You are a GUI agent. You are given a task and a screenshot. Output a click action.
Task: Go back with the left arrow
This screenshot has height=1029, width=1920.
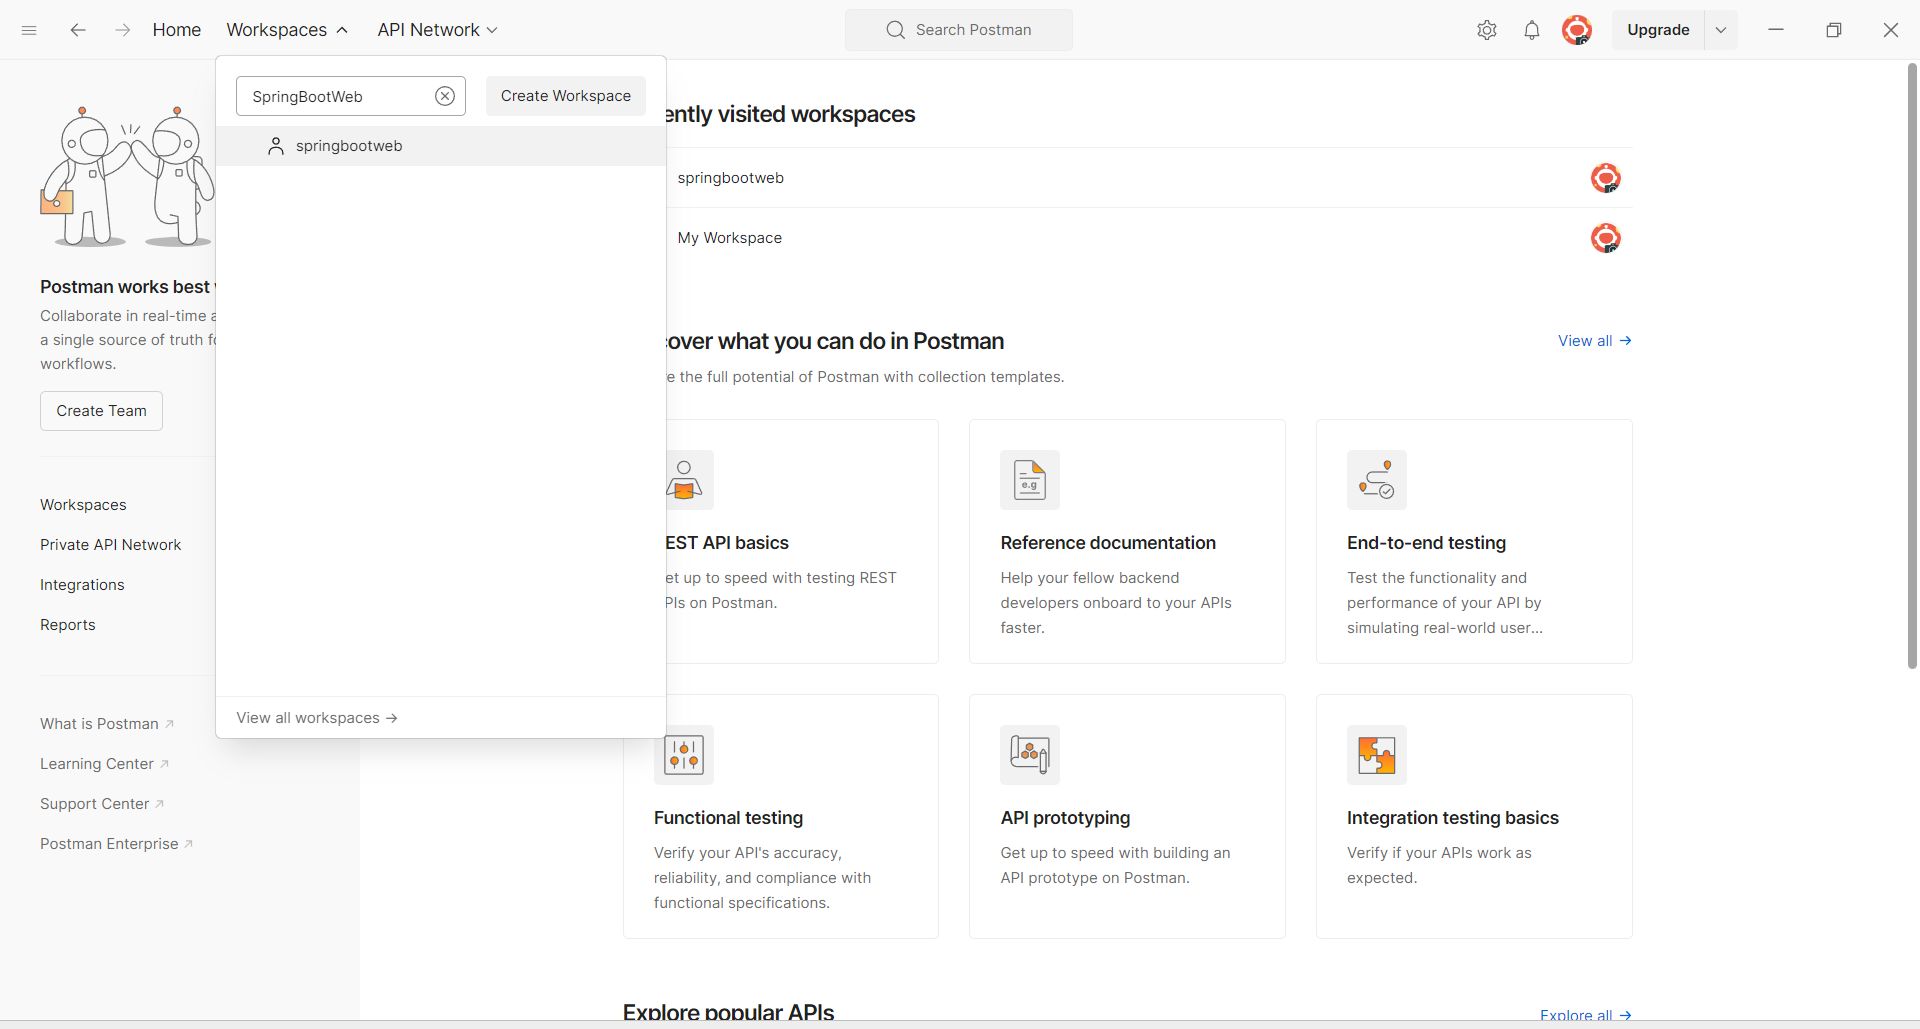pos(77,30)
